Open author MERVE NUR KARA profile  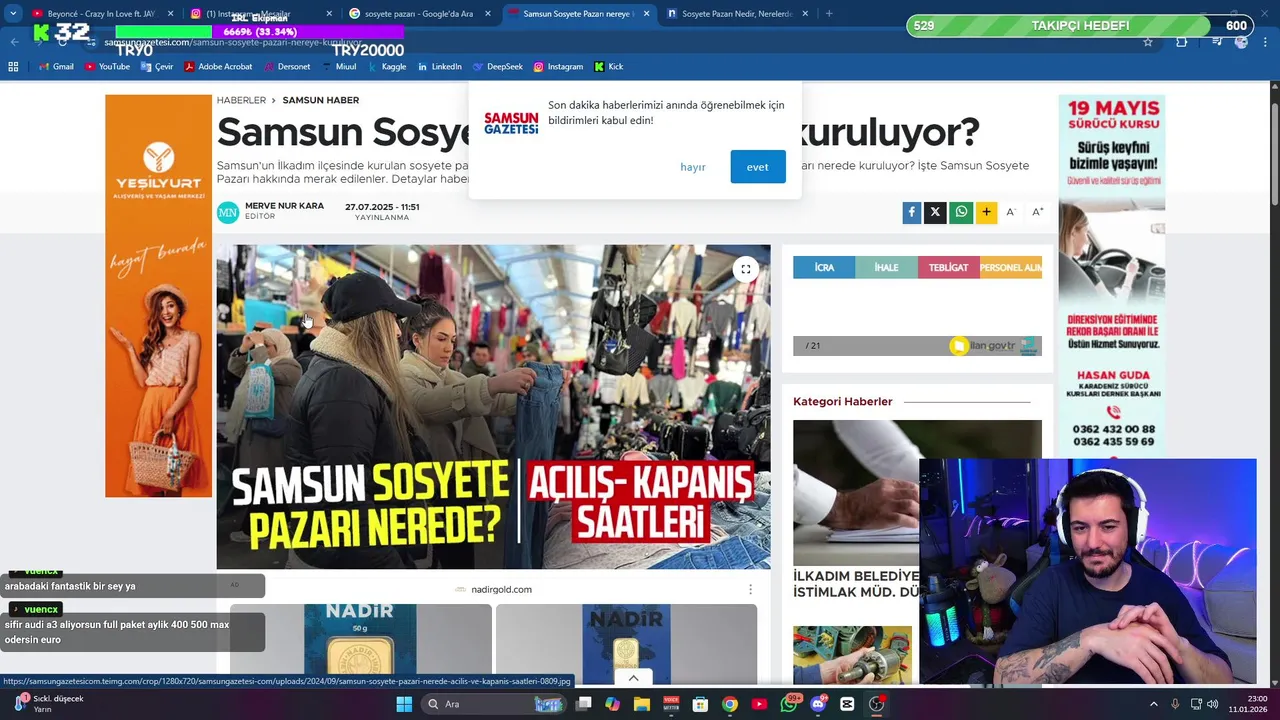(284, 206)
